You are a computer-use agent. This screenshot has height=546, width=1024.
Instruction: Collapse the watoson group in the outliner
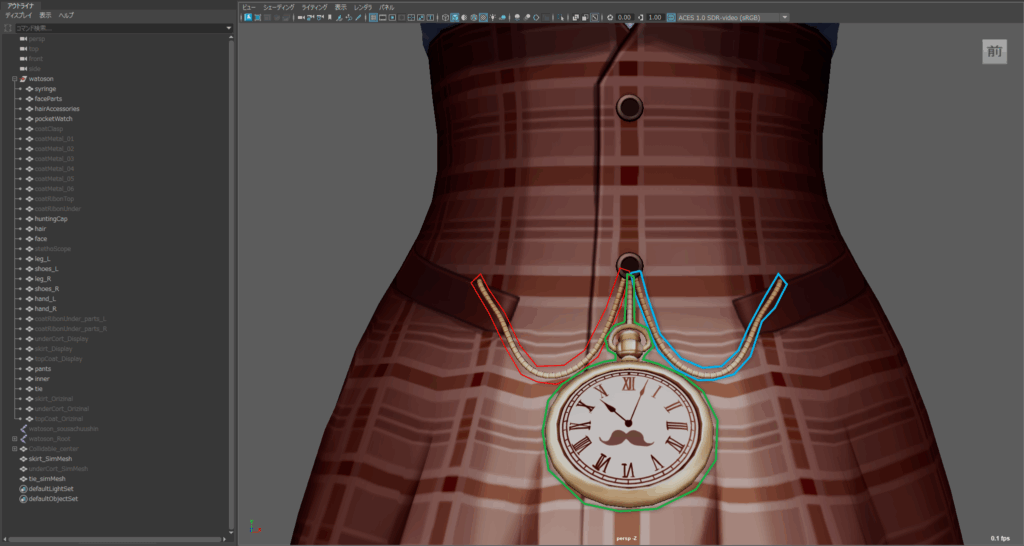[15, 79]
